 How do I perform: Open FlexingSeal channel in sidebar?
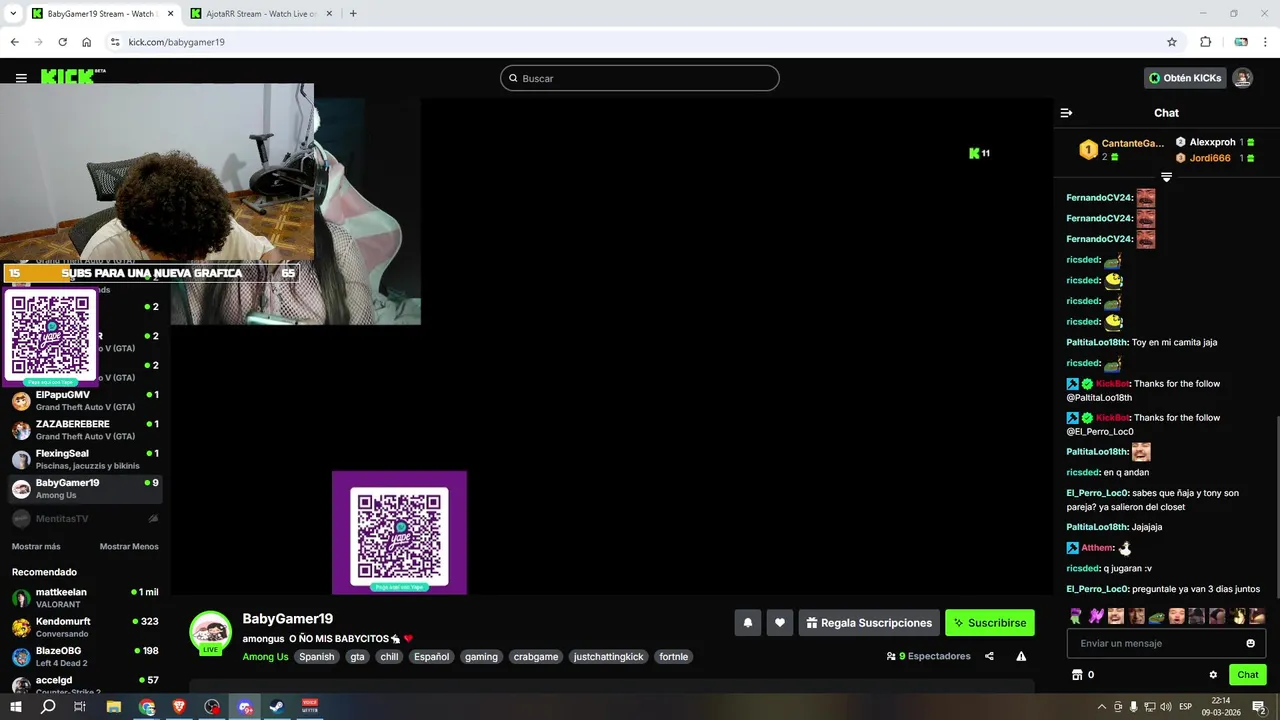[85, 459]
